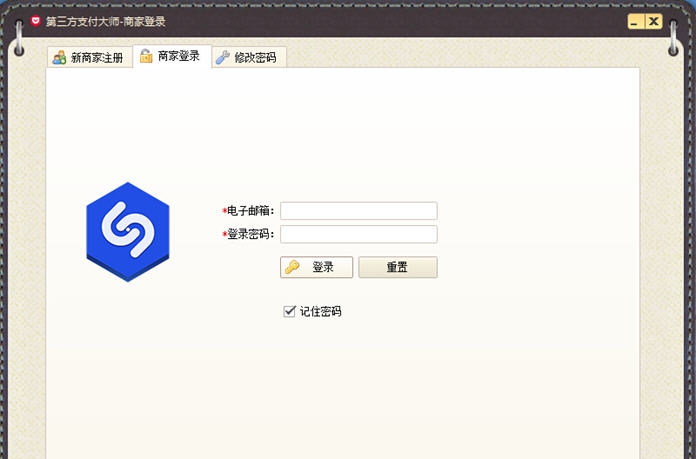This screenshot has width=696, height=459.
Task: Click the 电子邮箱 input field
Action: (x=359, y=211)
